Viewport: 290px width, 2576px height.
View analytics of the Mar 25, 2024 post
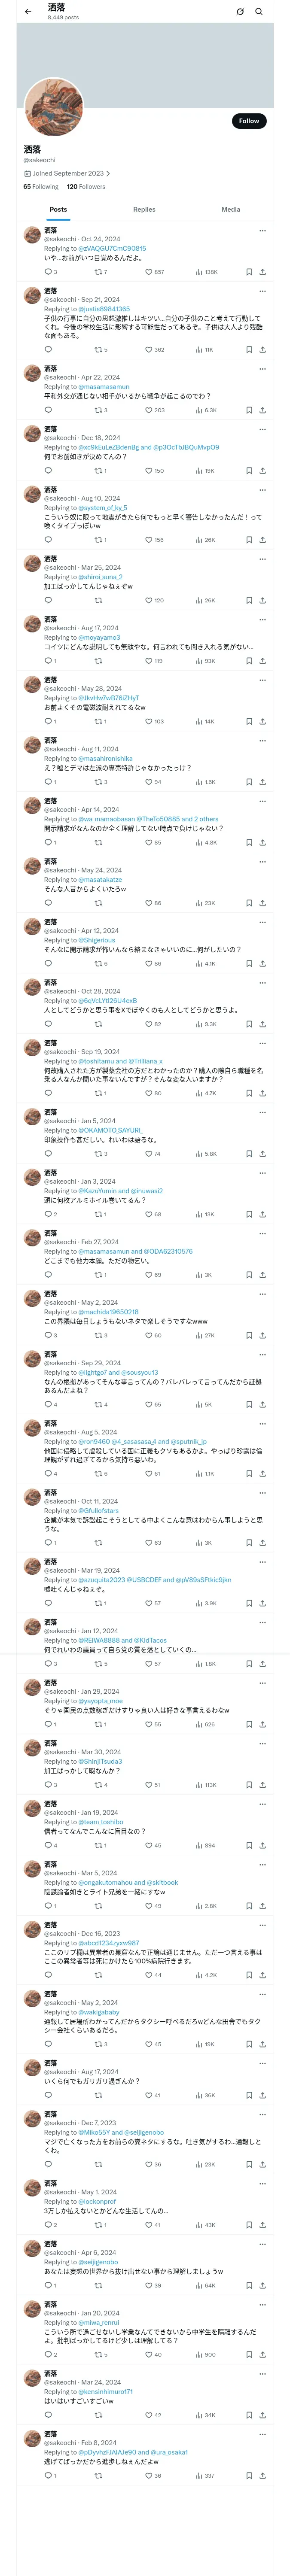(x=205, y=601)
